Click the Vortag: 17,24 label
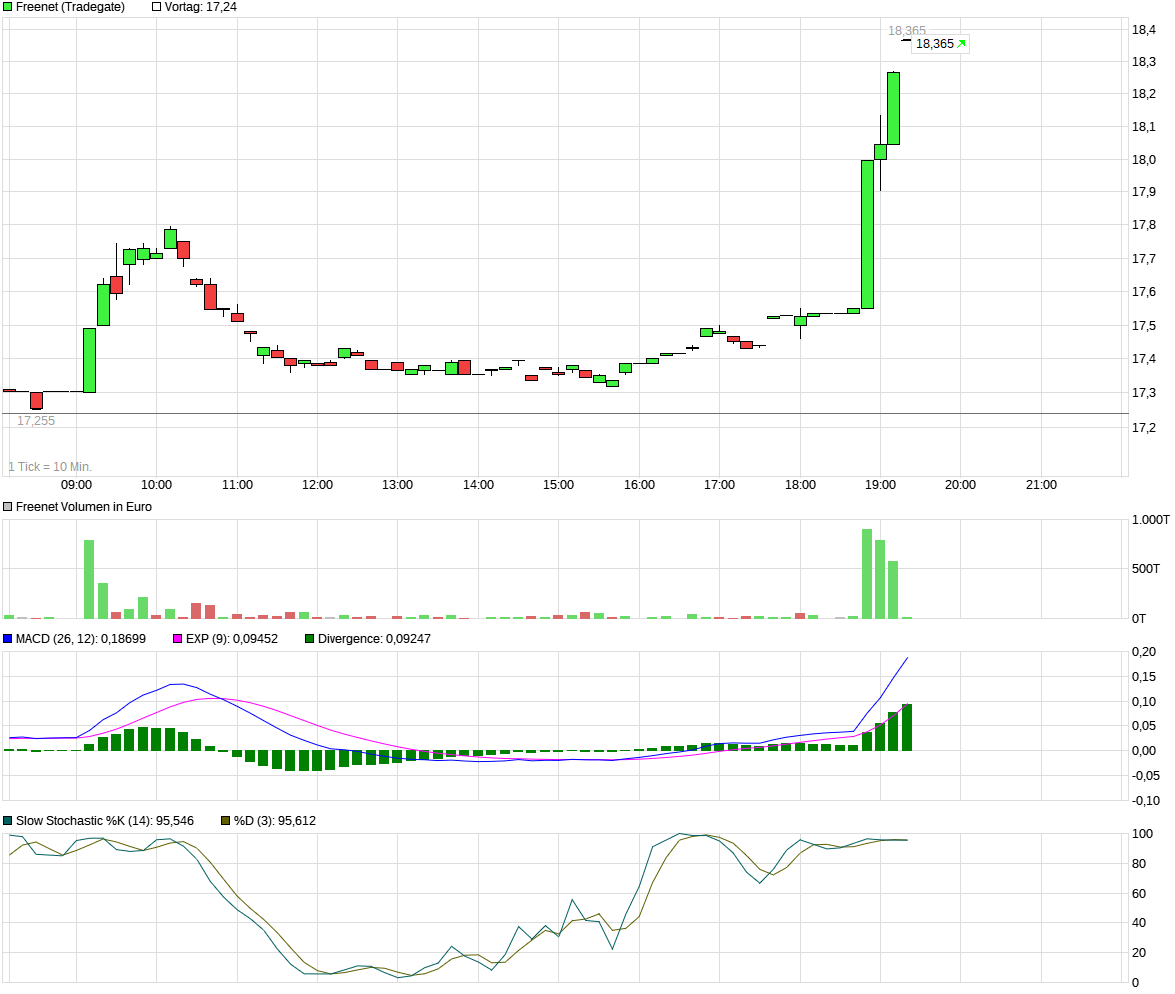Viewport: 1175px width, 994px height. point(201,7)
